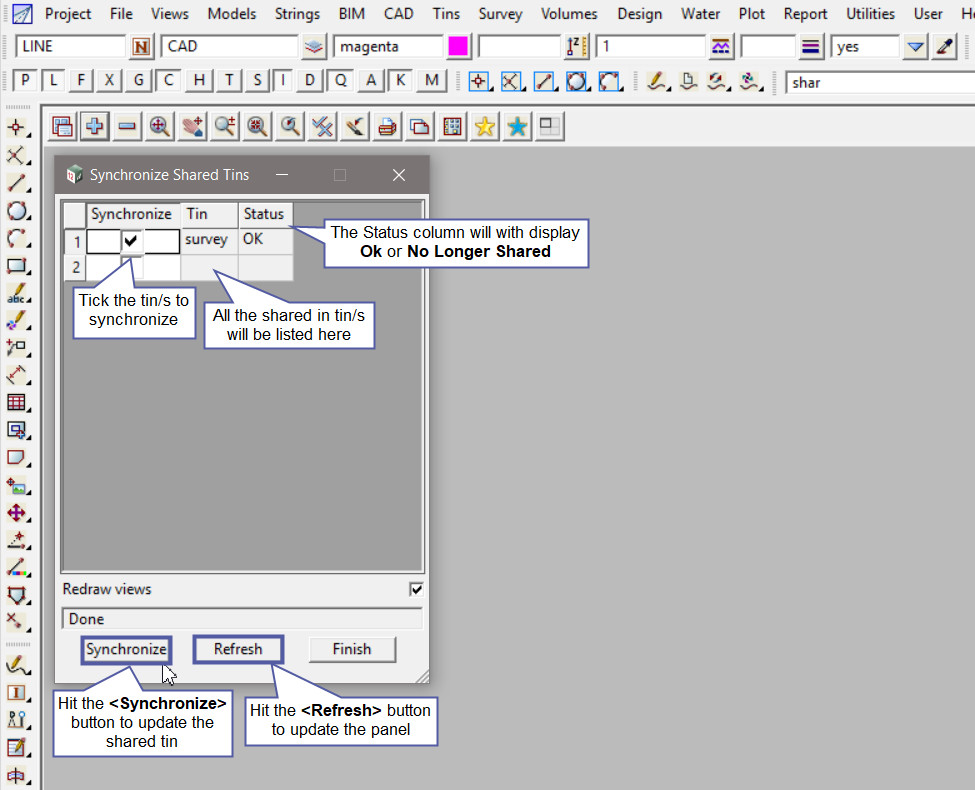
Task: Untick Synchronize checkbox for survey tin
Action: (x=132, y=241)
